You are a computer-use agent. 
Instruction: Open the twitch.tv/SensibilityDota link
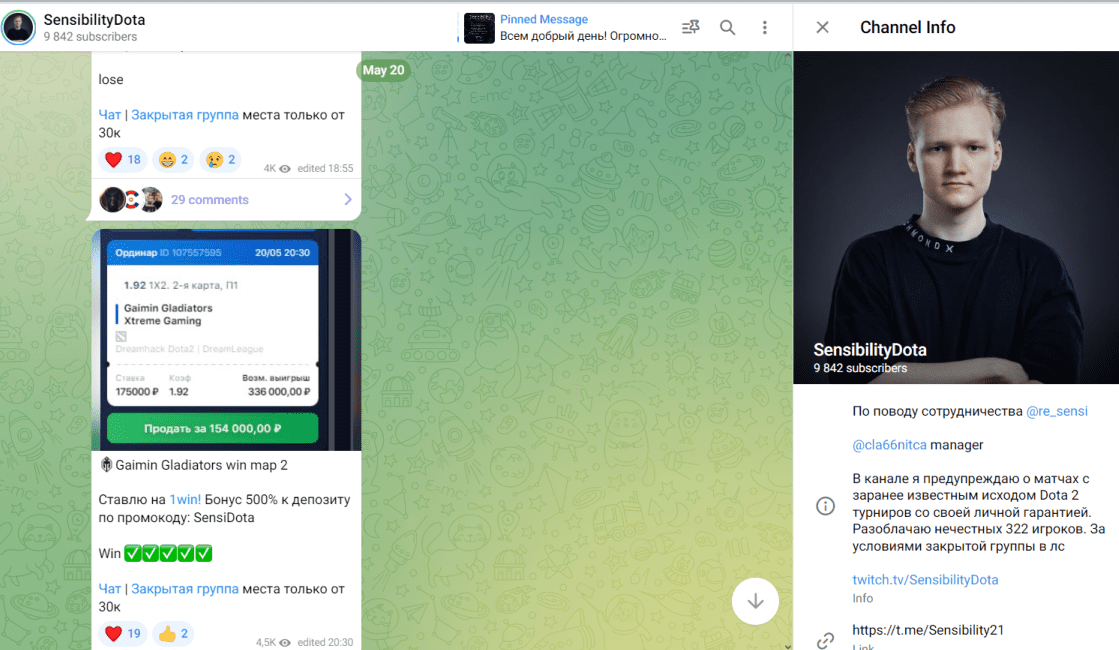[x=925, y=579]
